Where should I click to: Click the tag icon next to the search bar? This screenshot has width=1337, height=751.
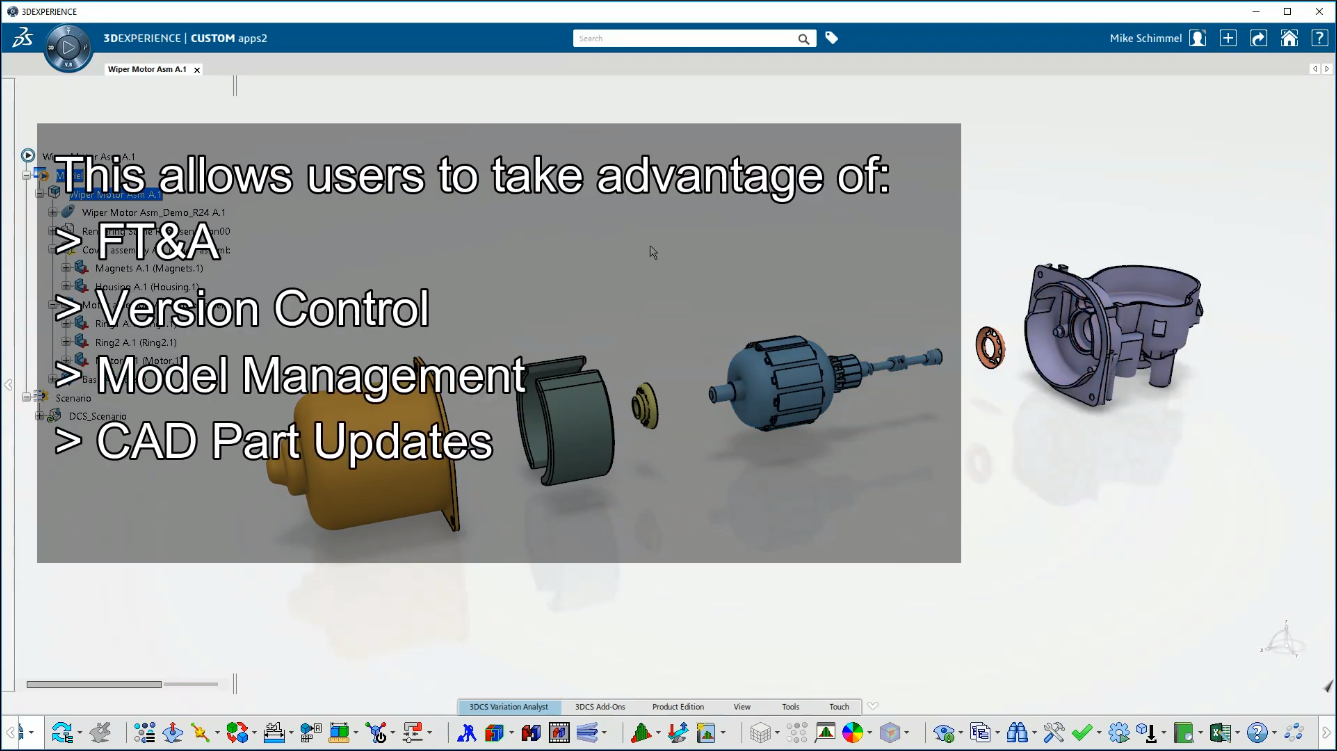pos(831,38)
